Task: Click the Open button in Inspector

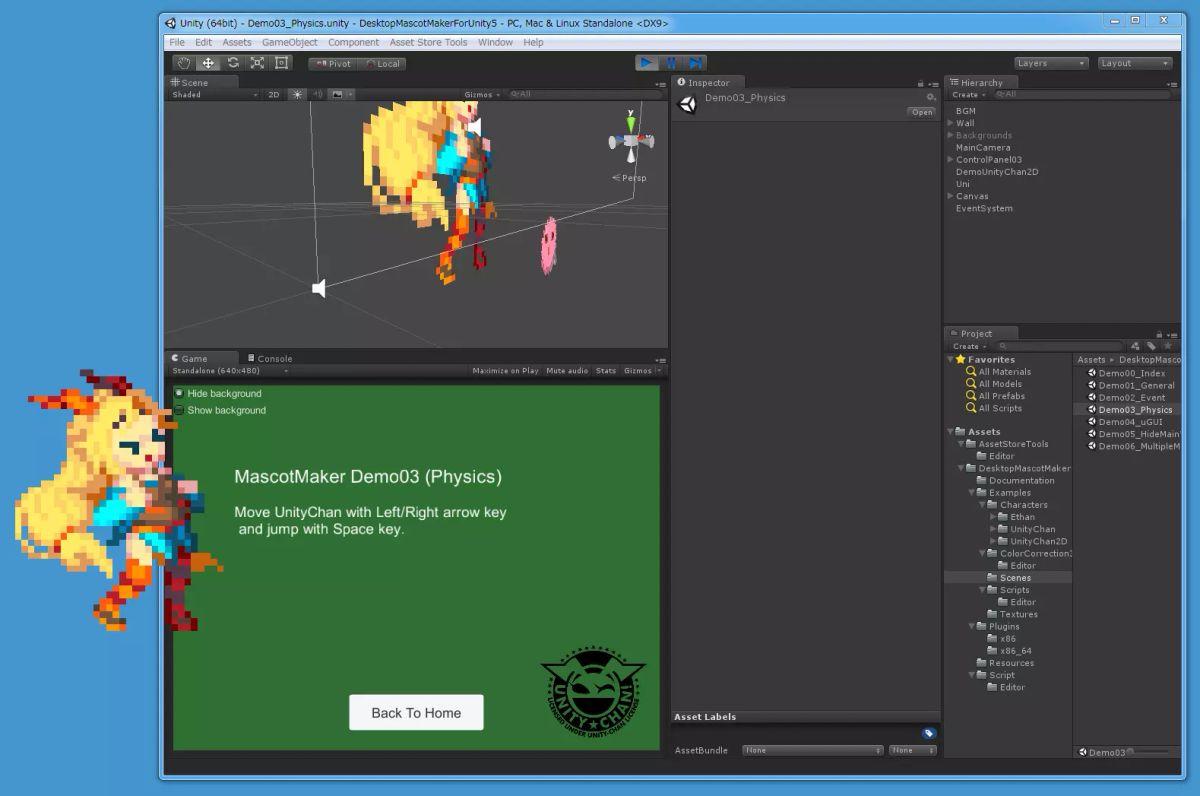Action: tap(921, 112)
